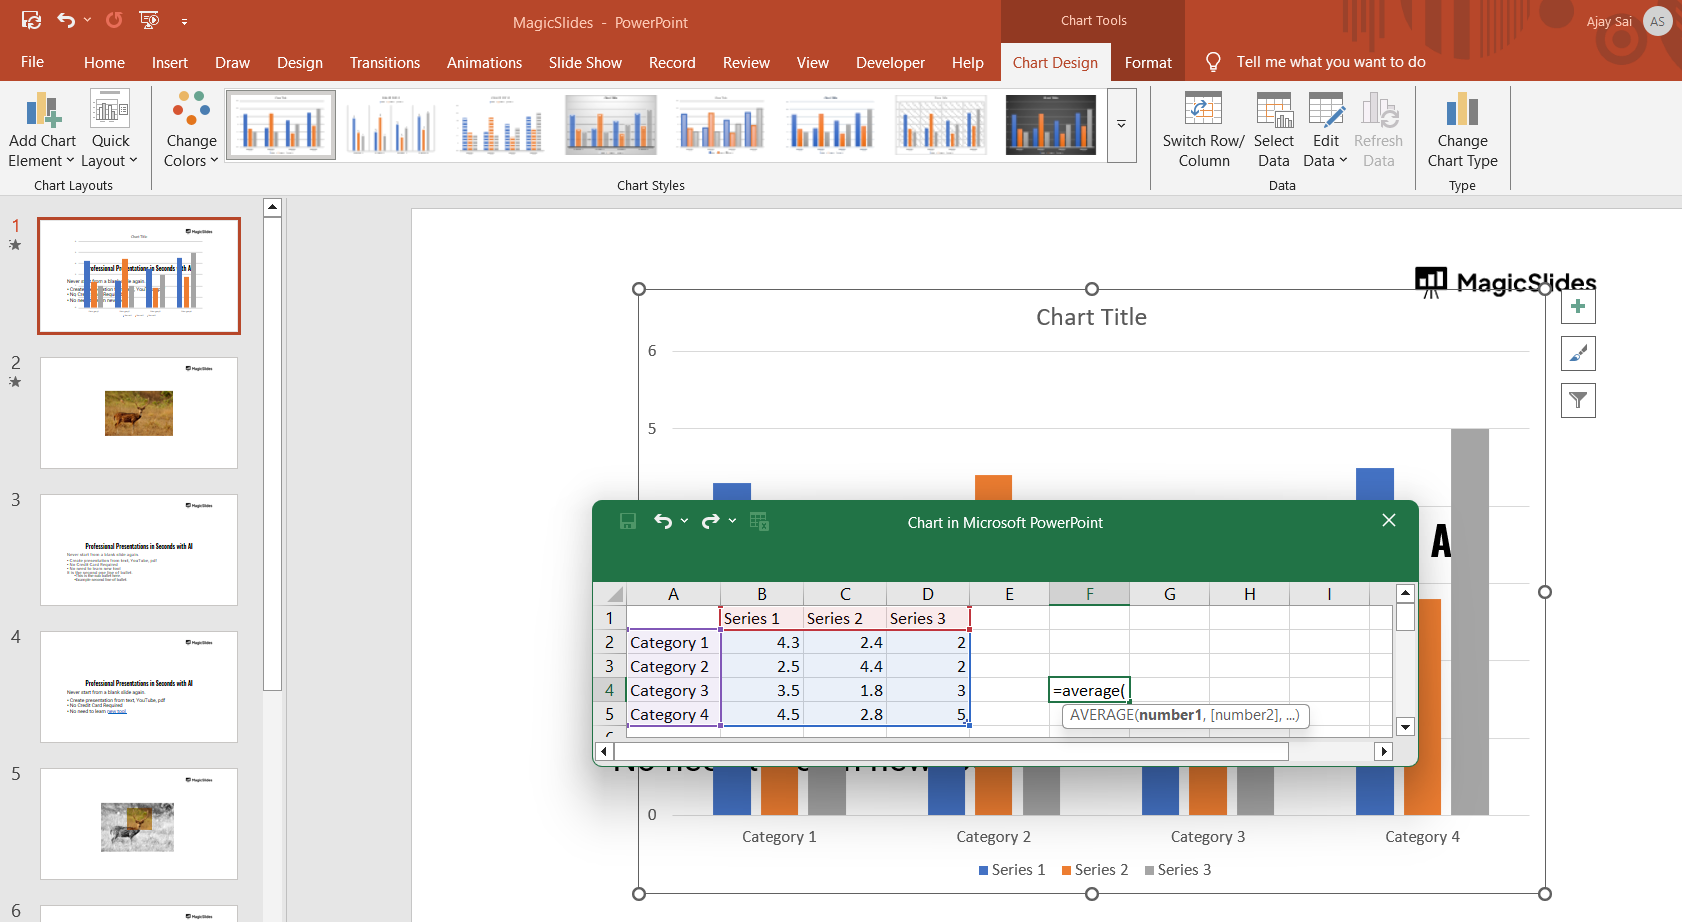Switch to the Transitions tab
Image resolution: width=1682 pixels, height=922 pixels.
384,62
